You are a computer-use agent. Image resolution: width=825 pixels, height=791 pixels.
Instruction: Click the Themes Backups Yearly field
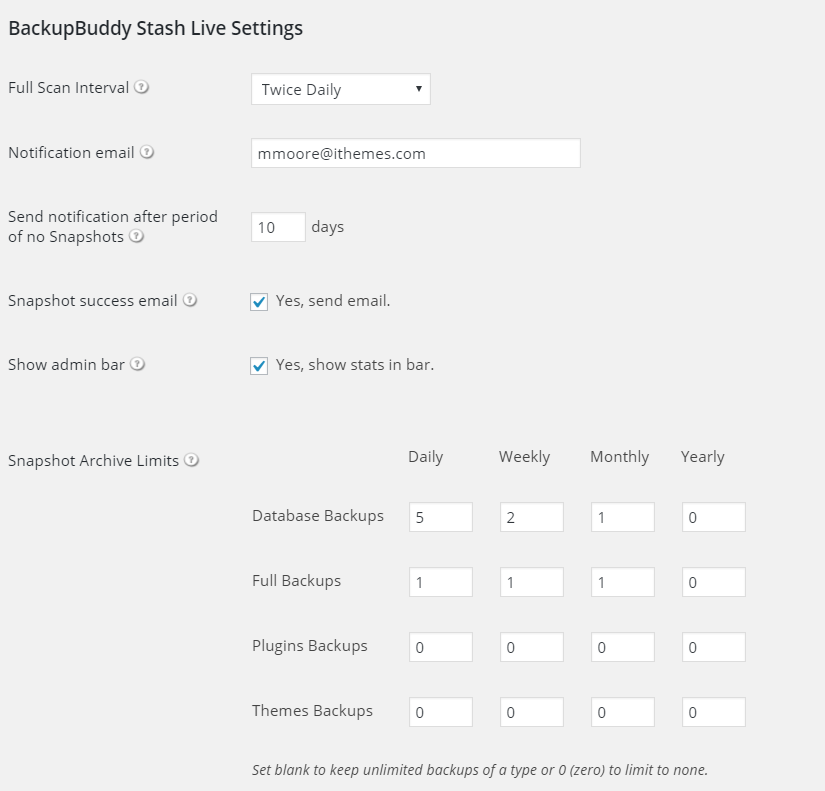tap(714, 712)
